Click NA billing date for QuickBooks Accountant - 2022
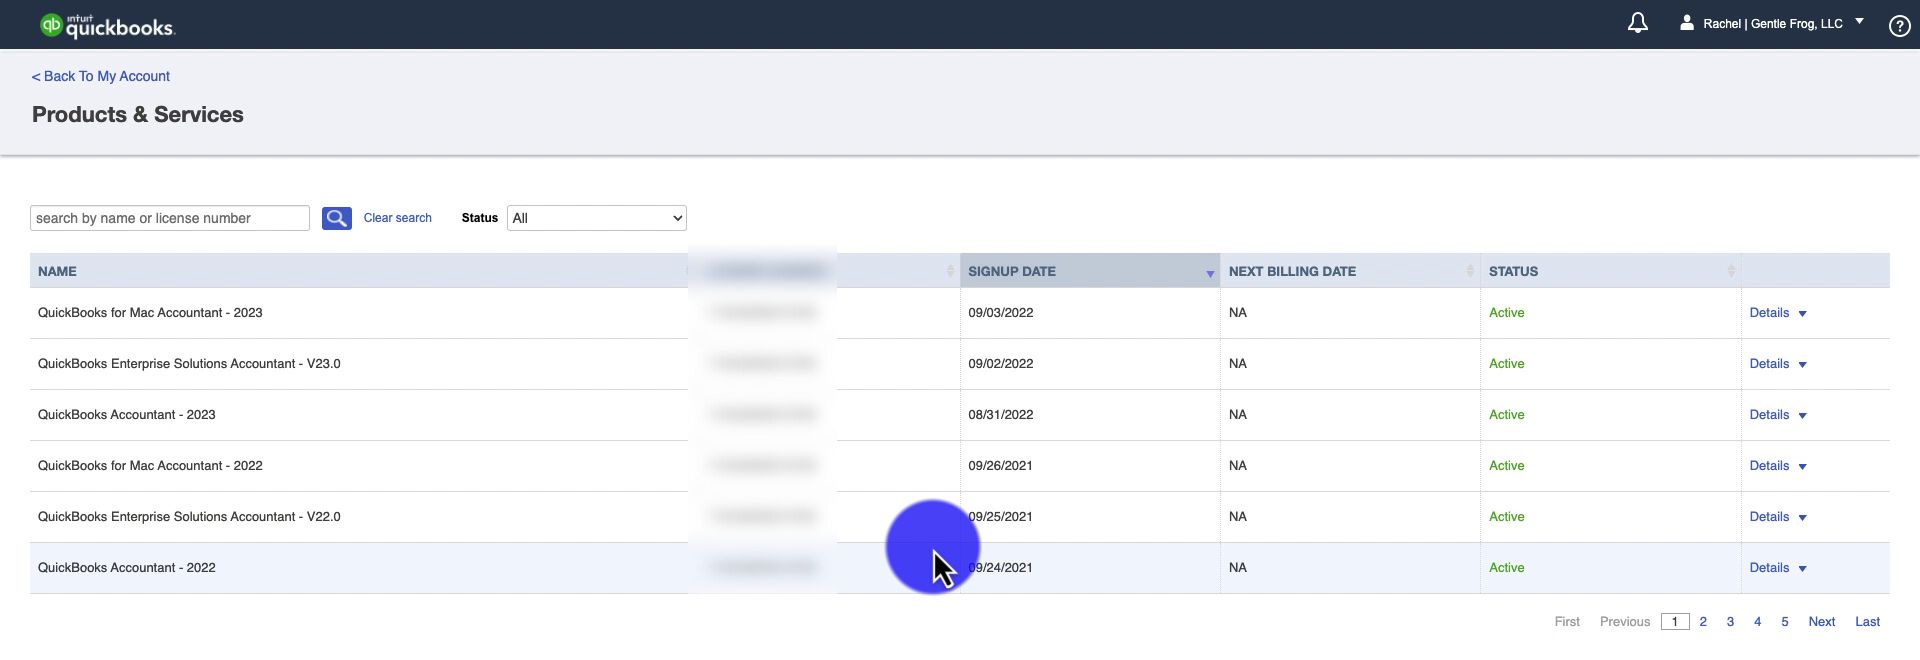Screen dimensions: 1920x660 click(x=1238, y=568)
